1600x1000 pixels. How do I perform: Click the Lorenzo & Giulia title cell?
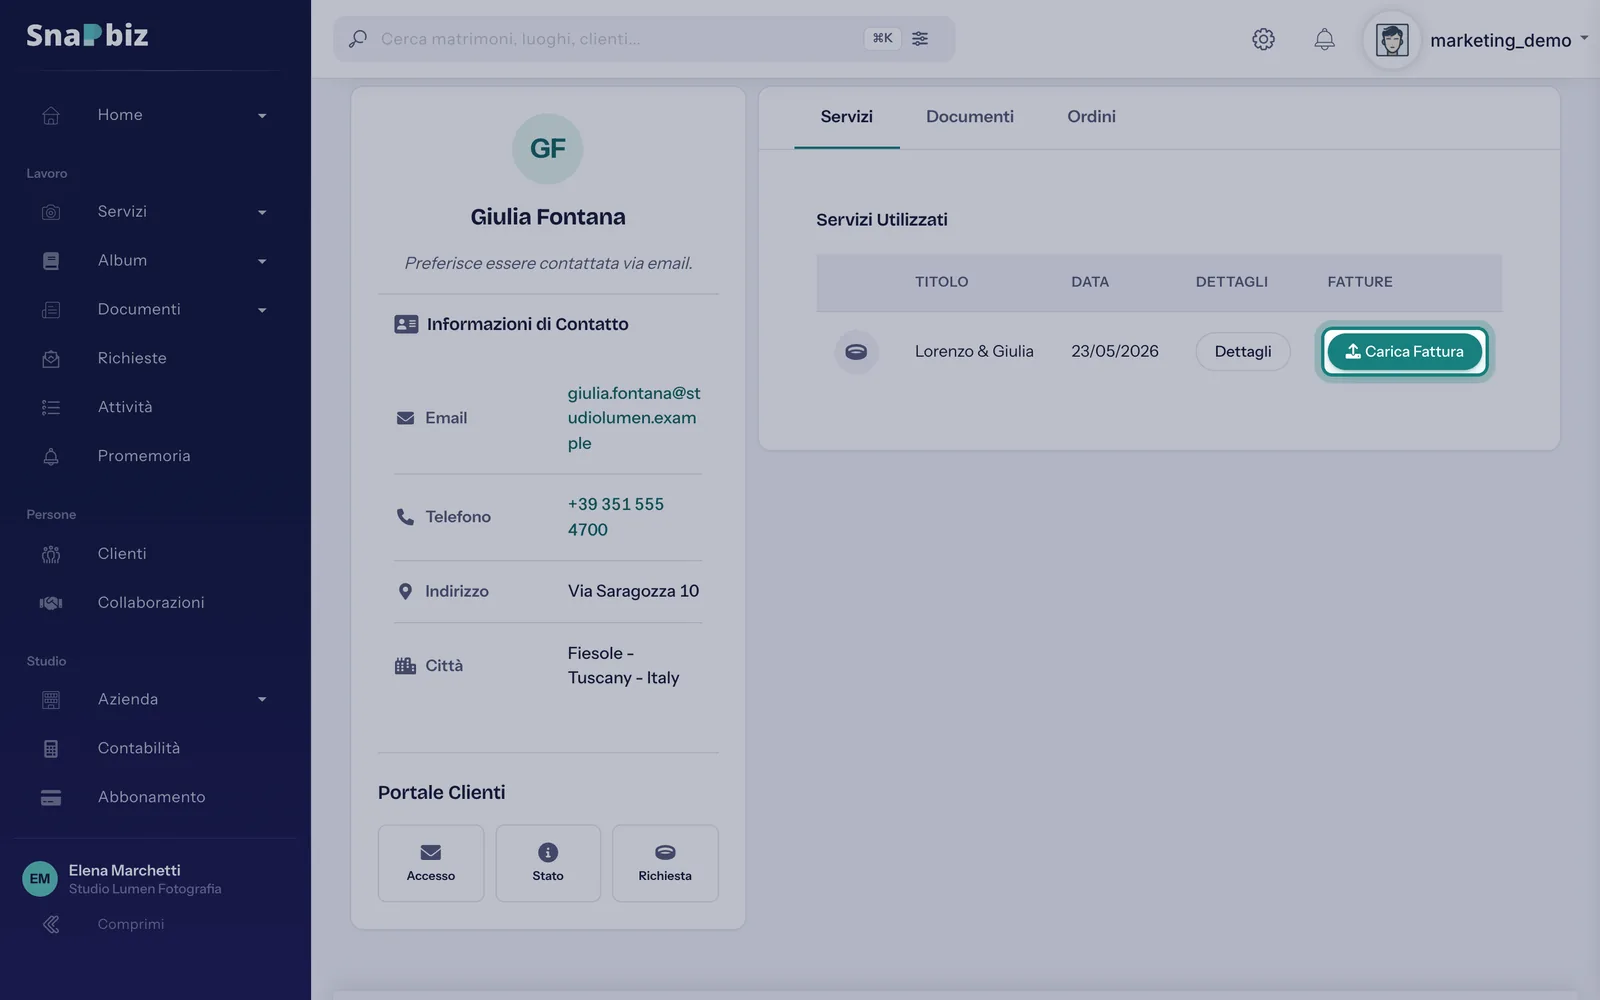pos(974,351)
